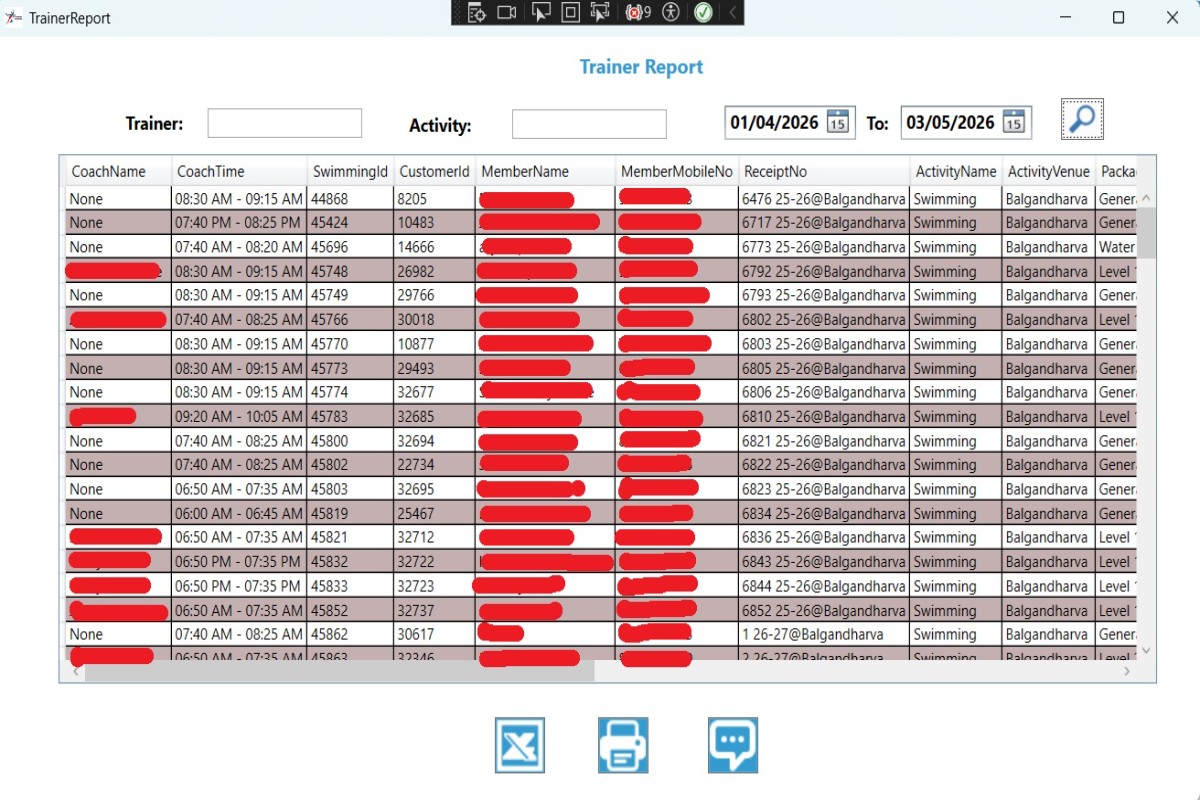Click the video camera debug toolbar icon
Image resolution: width=1200 pixels, height=800 pixels.
(507, 12)
